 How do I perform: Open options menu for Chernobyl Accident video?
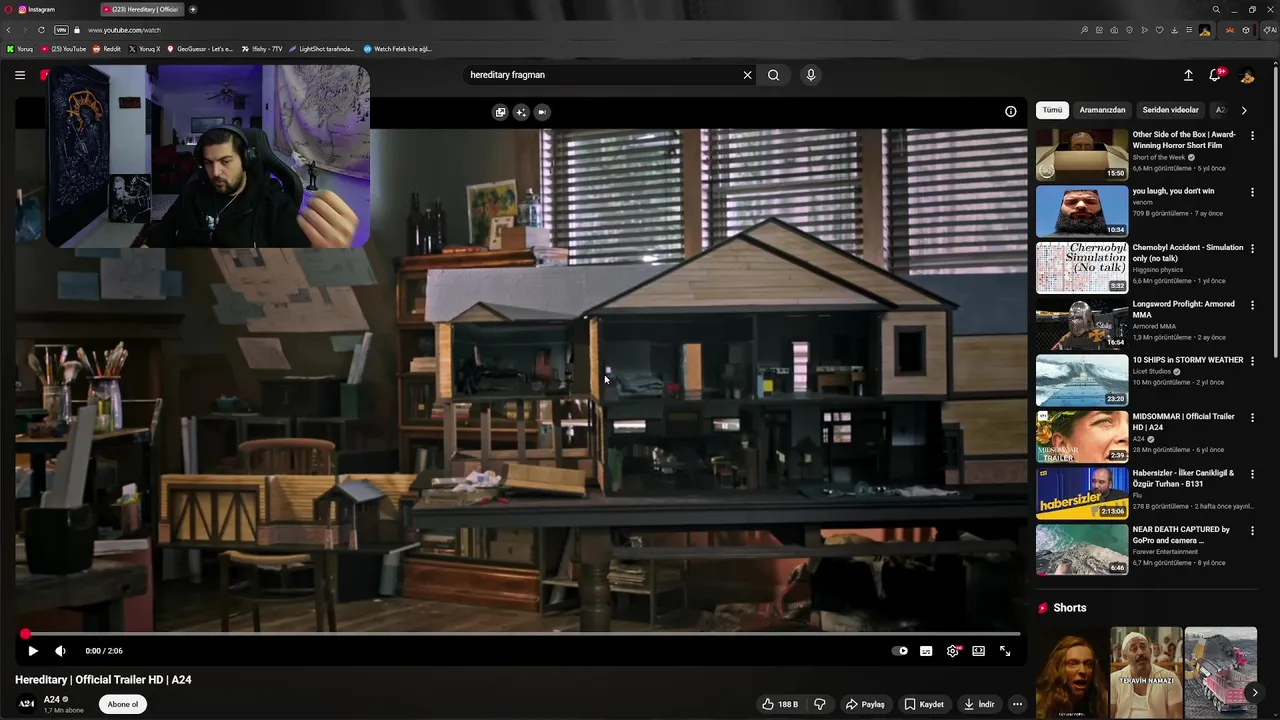pyautogui.click(x=1252, y=248)
